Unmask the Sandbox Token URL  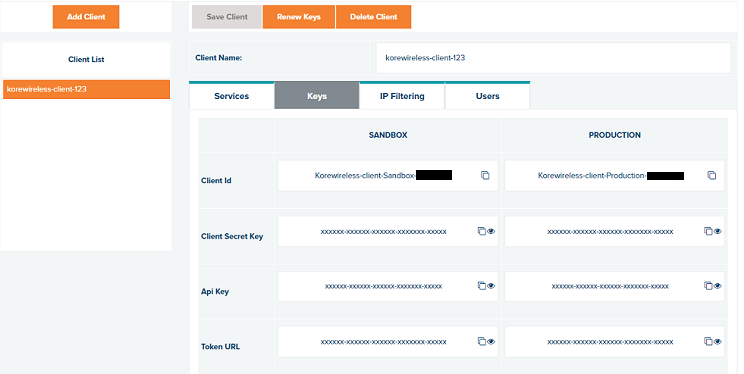click(491, 342)
